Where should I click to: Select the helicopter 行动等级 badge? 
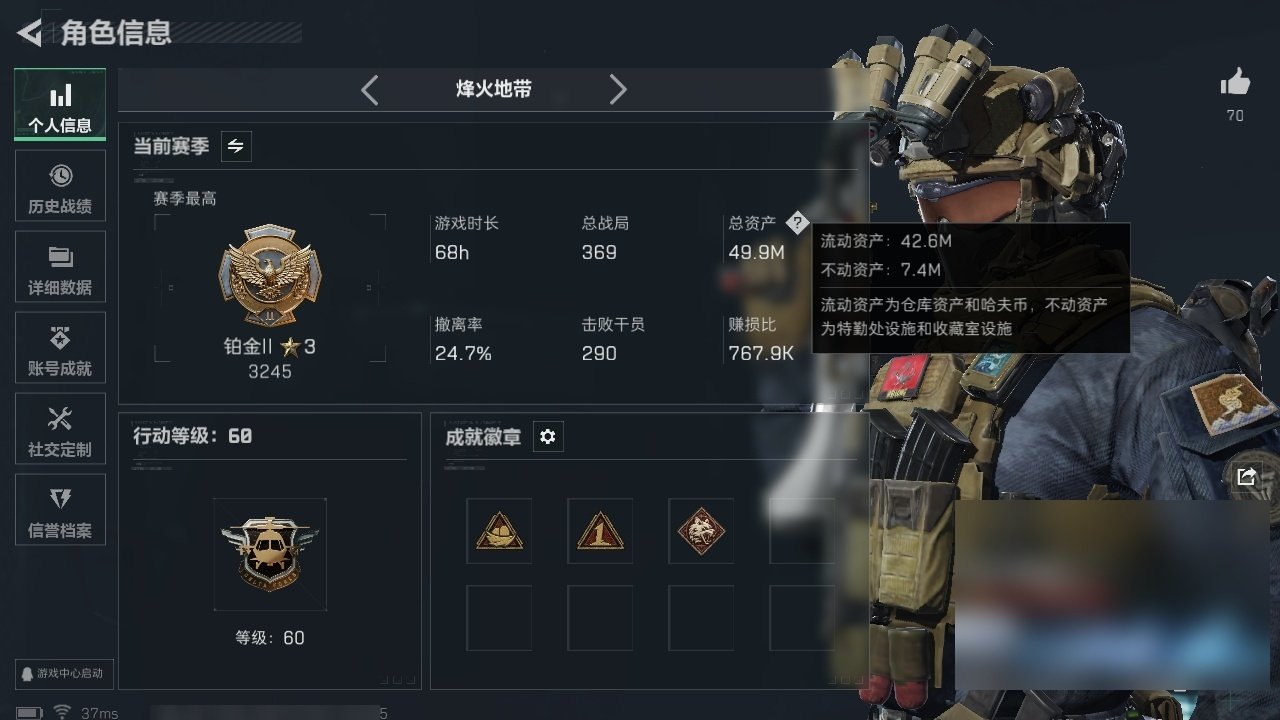(270, 554)
